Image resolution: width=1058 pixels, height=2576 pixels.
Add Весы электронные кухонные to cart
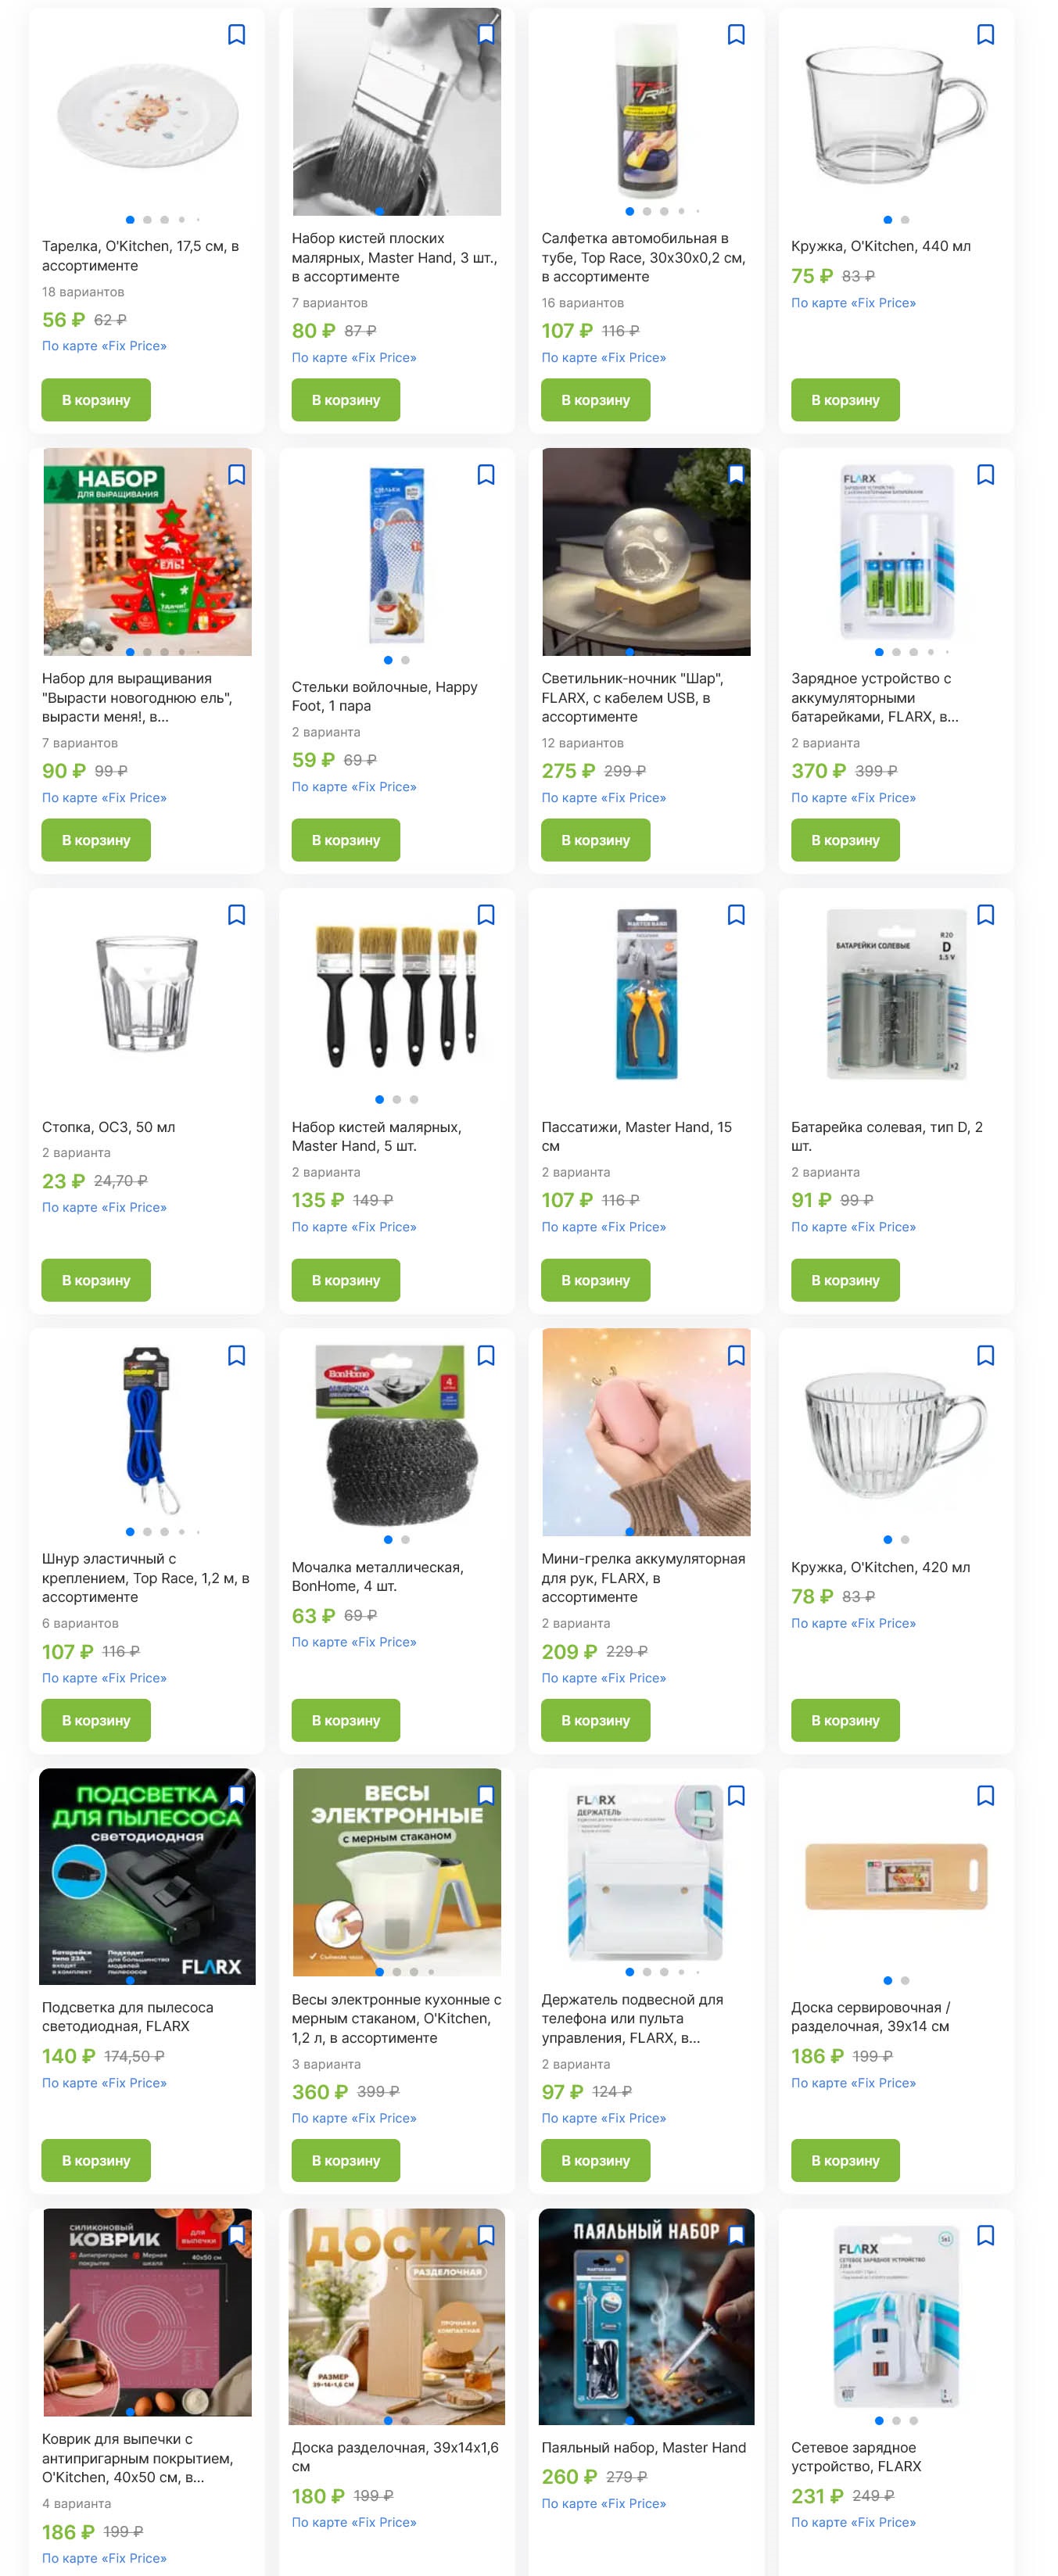pos(345,2160)
